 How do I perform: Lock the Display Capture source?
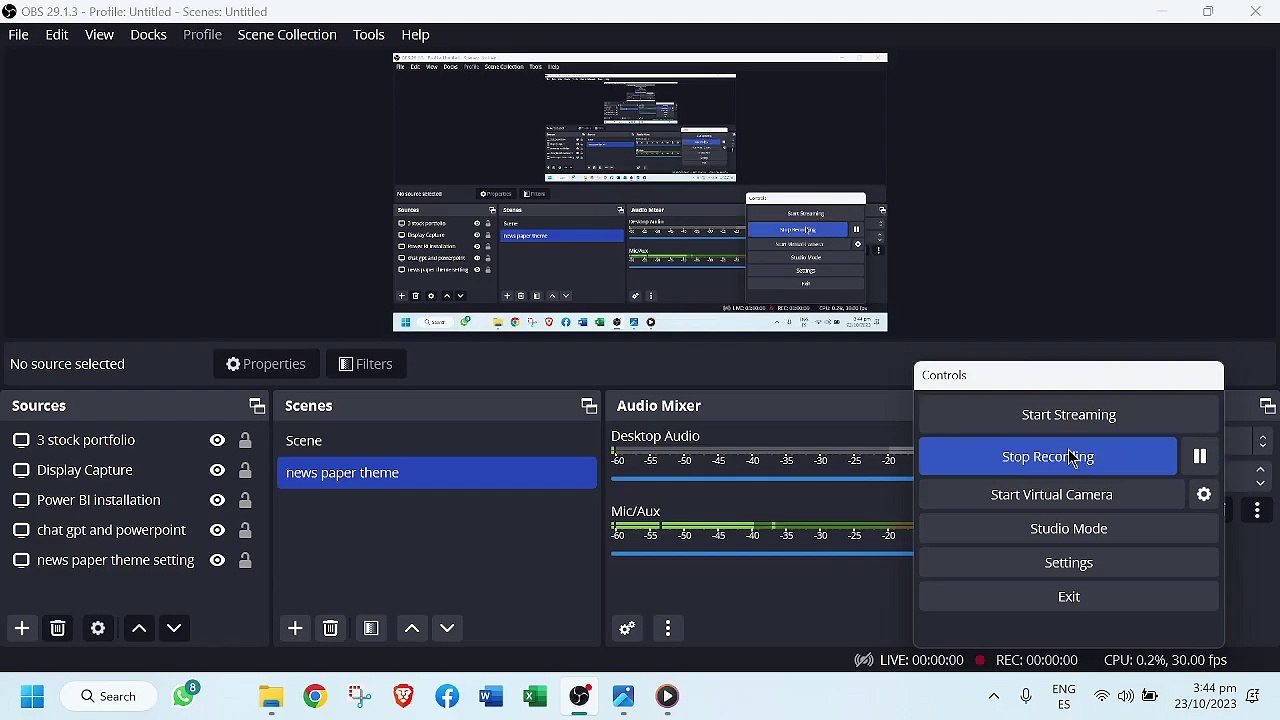[245, 470]
